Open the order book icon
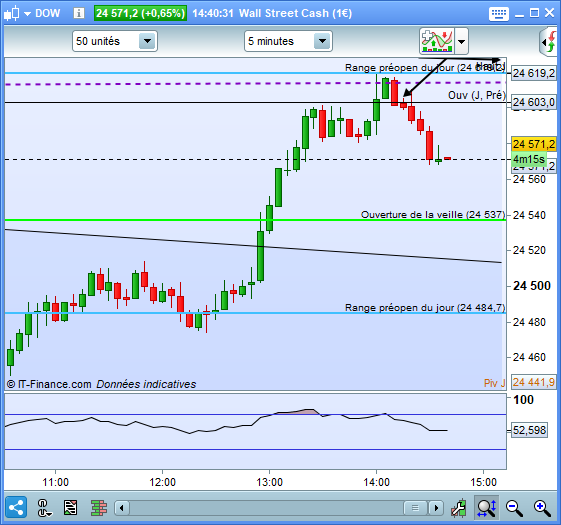The image size is (561, 525). [99, 508]
